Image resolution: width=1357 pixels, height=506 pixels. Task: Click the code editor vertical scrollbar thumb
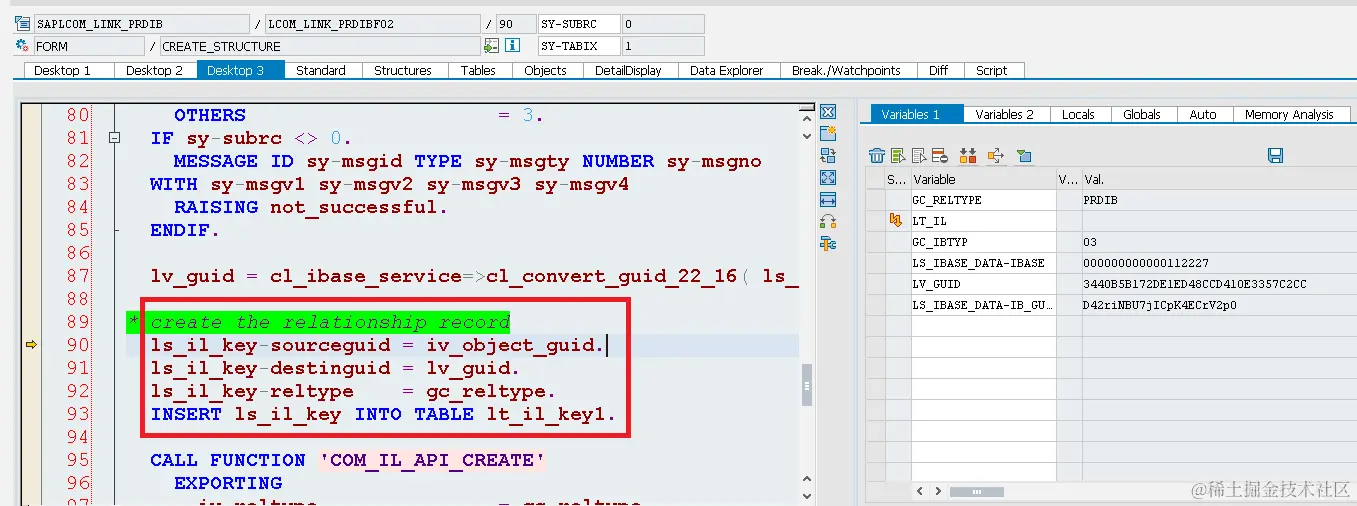click(x=807, y=386)
